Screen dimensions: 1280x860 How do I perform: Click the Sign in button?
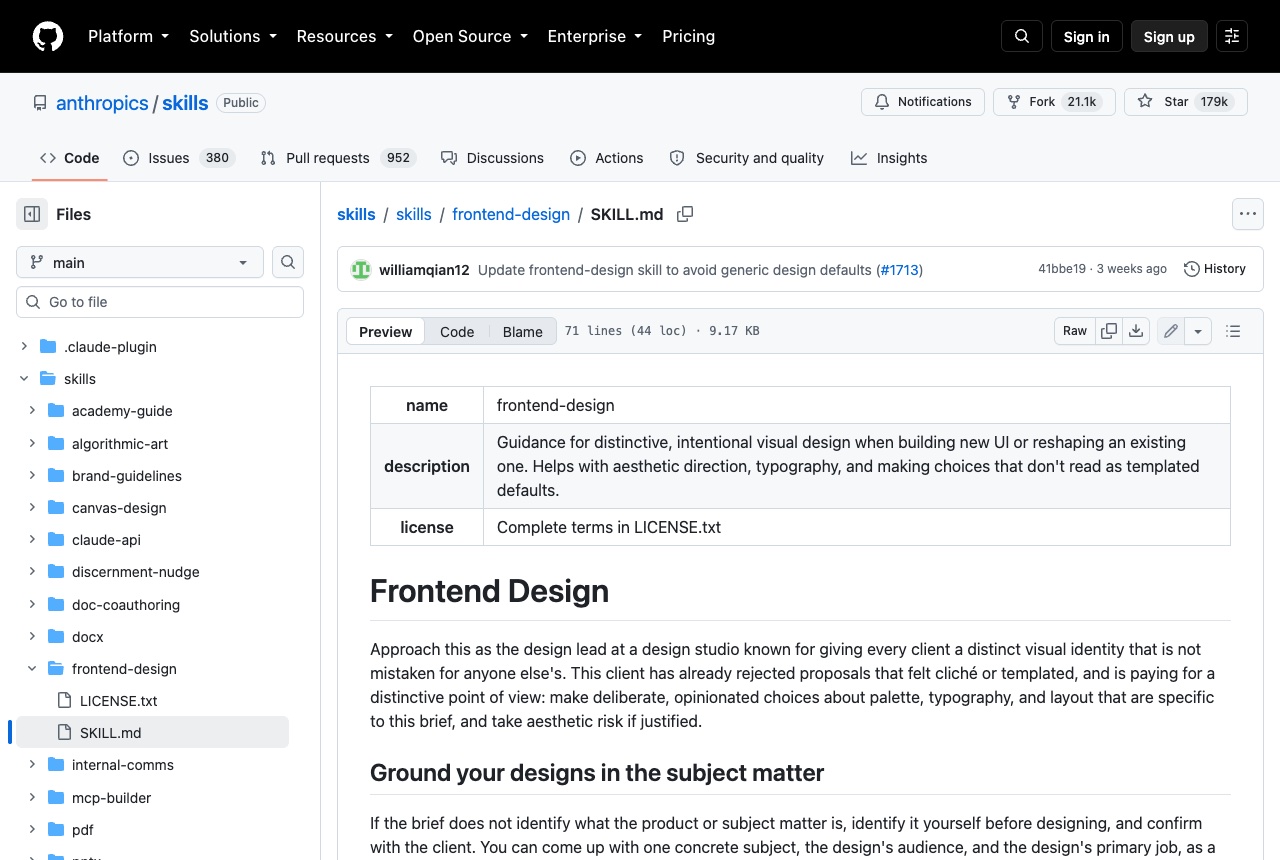tap(1087, 36)
